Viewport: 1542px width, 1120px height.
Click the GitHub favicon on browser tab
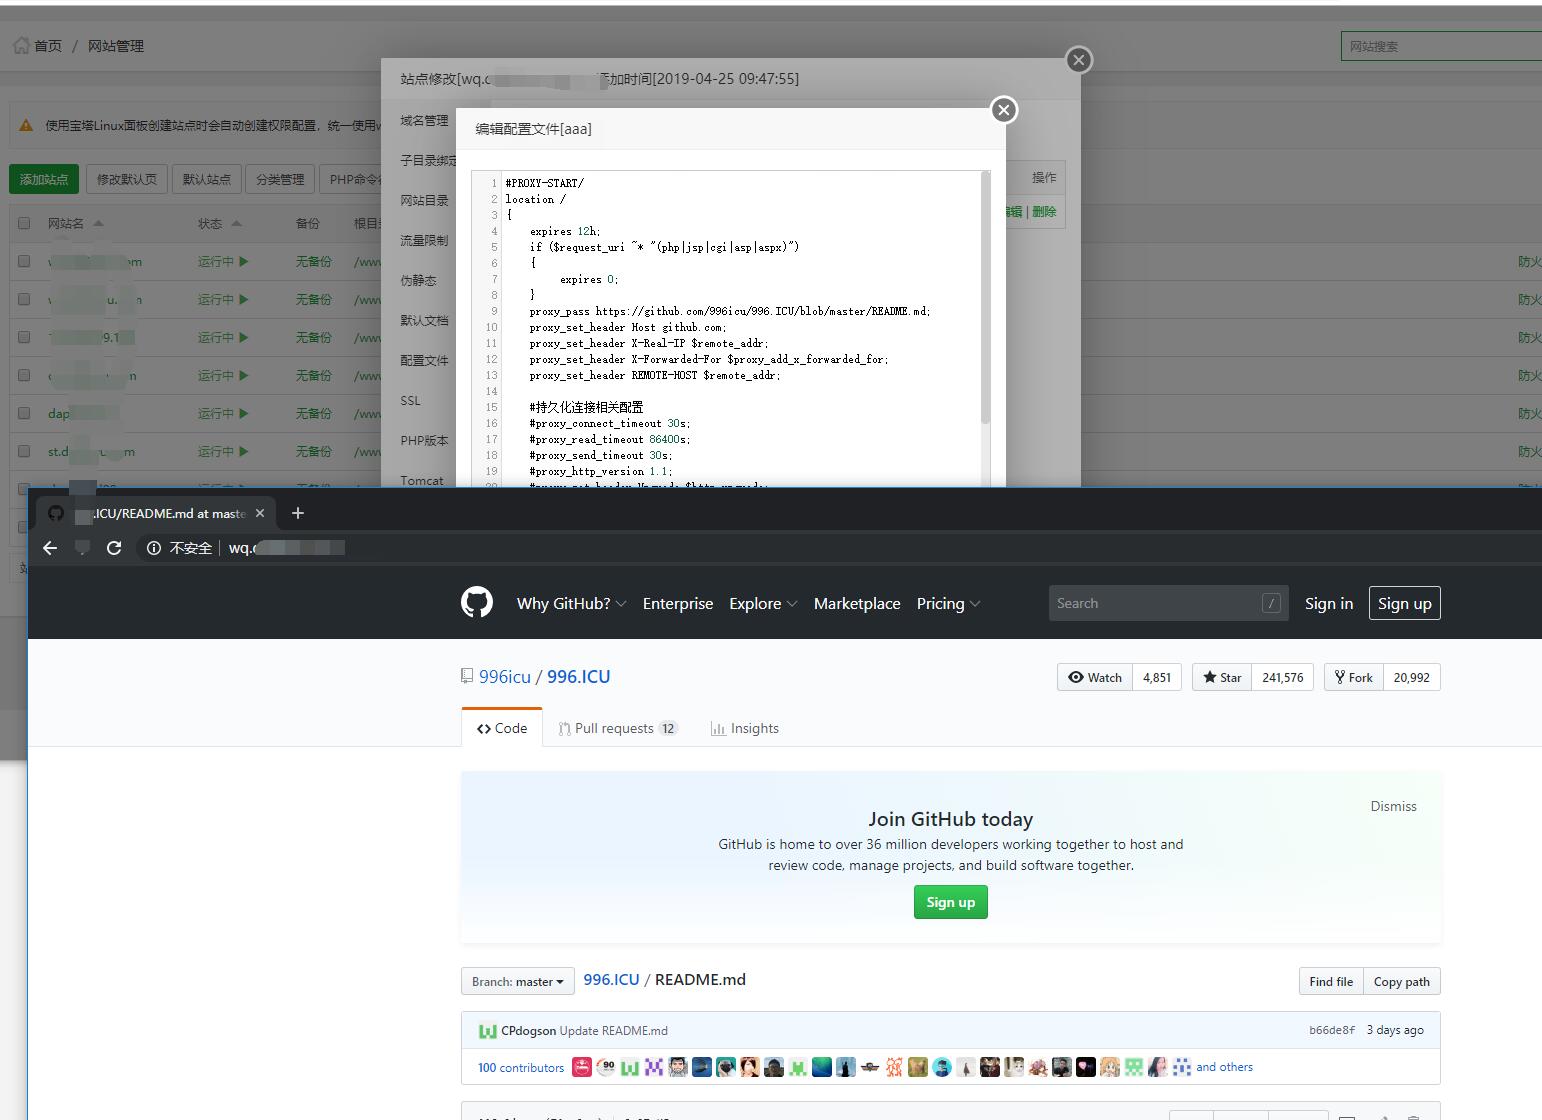pyautogui.click(x=56, y=513)
